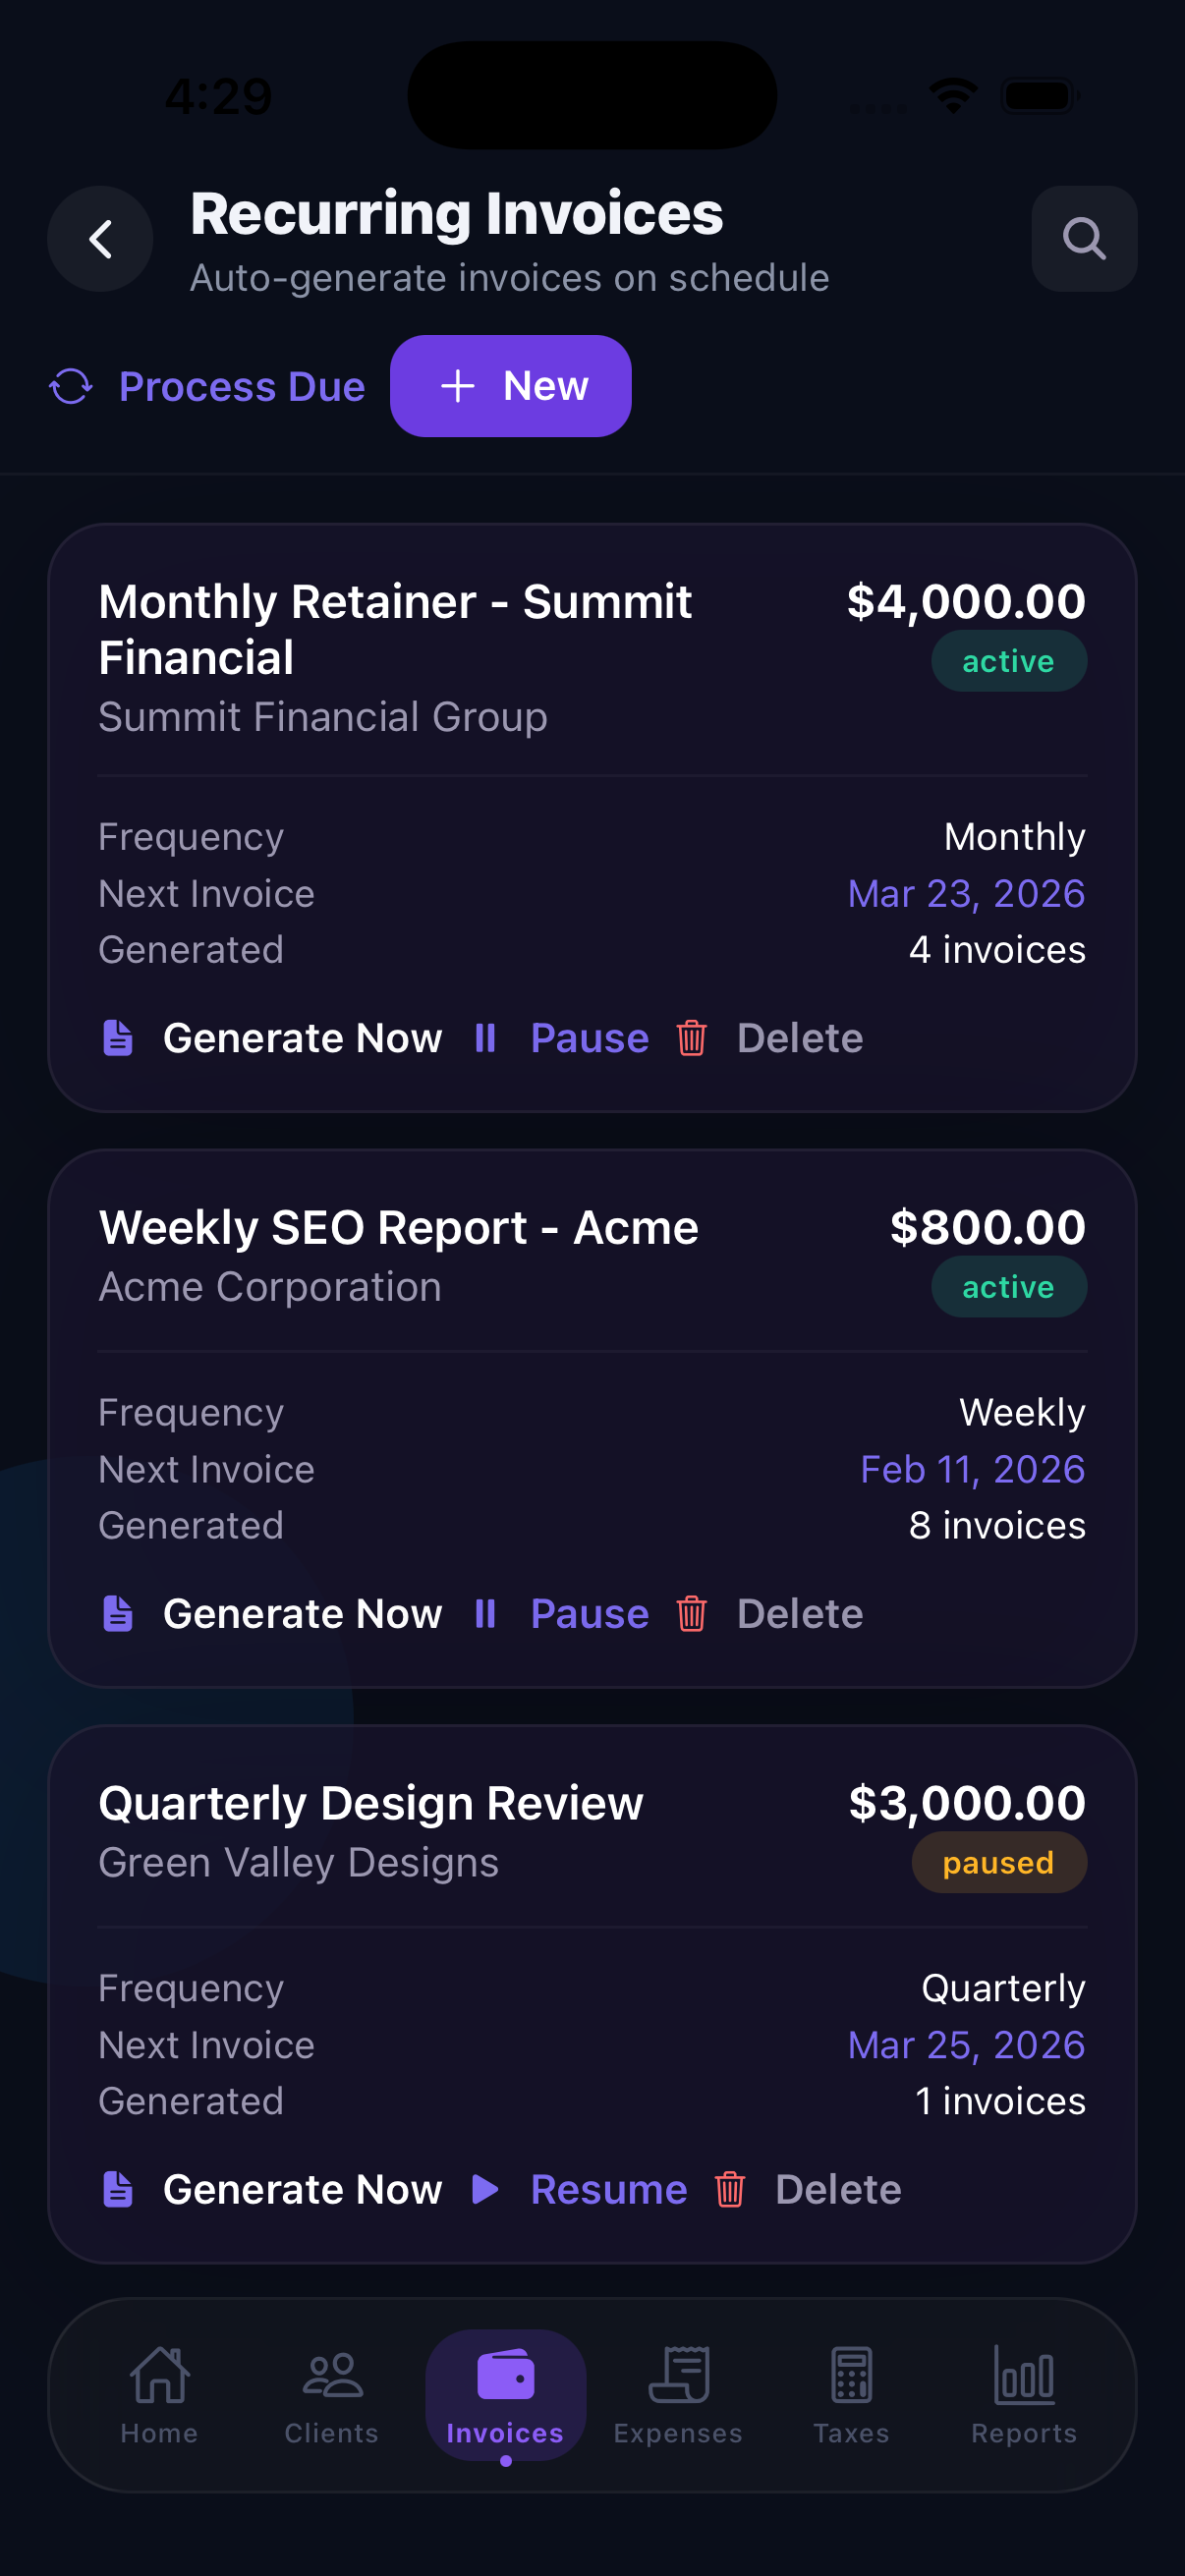Generate Now for Weekly SEO Report - Acme
1185x2576 pixels.
302,1613
